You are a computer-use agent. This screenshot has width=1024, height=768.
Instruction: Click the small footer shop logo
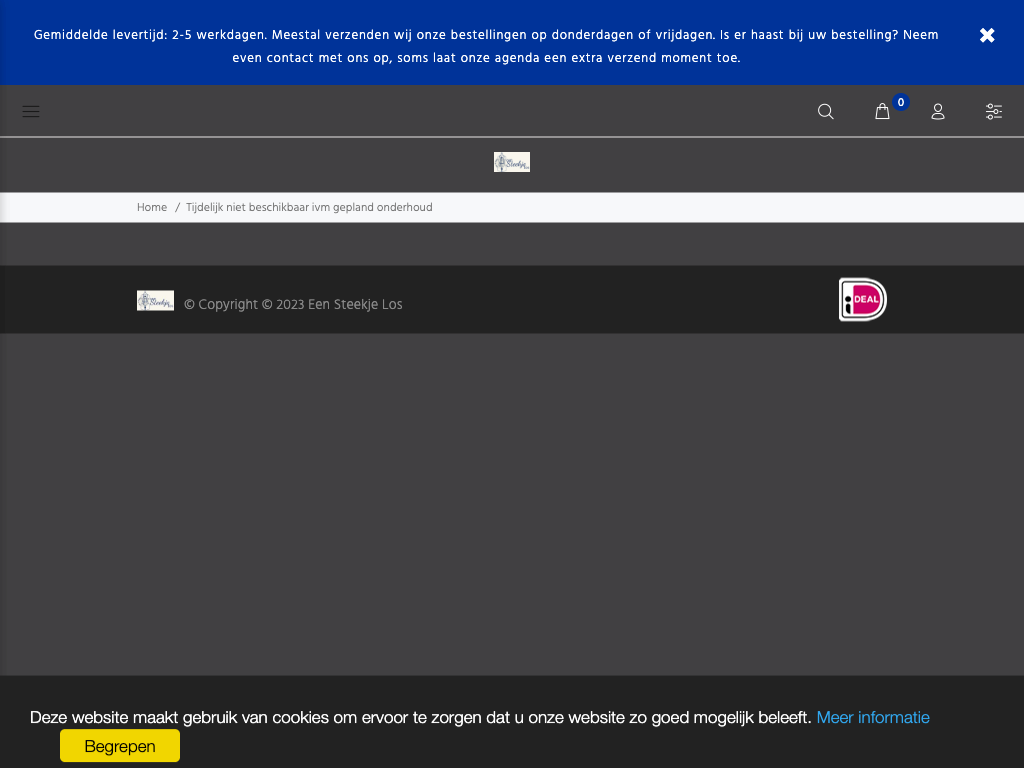(x=155, y=301)
